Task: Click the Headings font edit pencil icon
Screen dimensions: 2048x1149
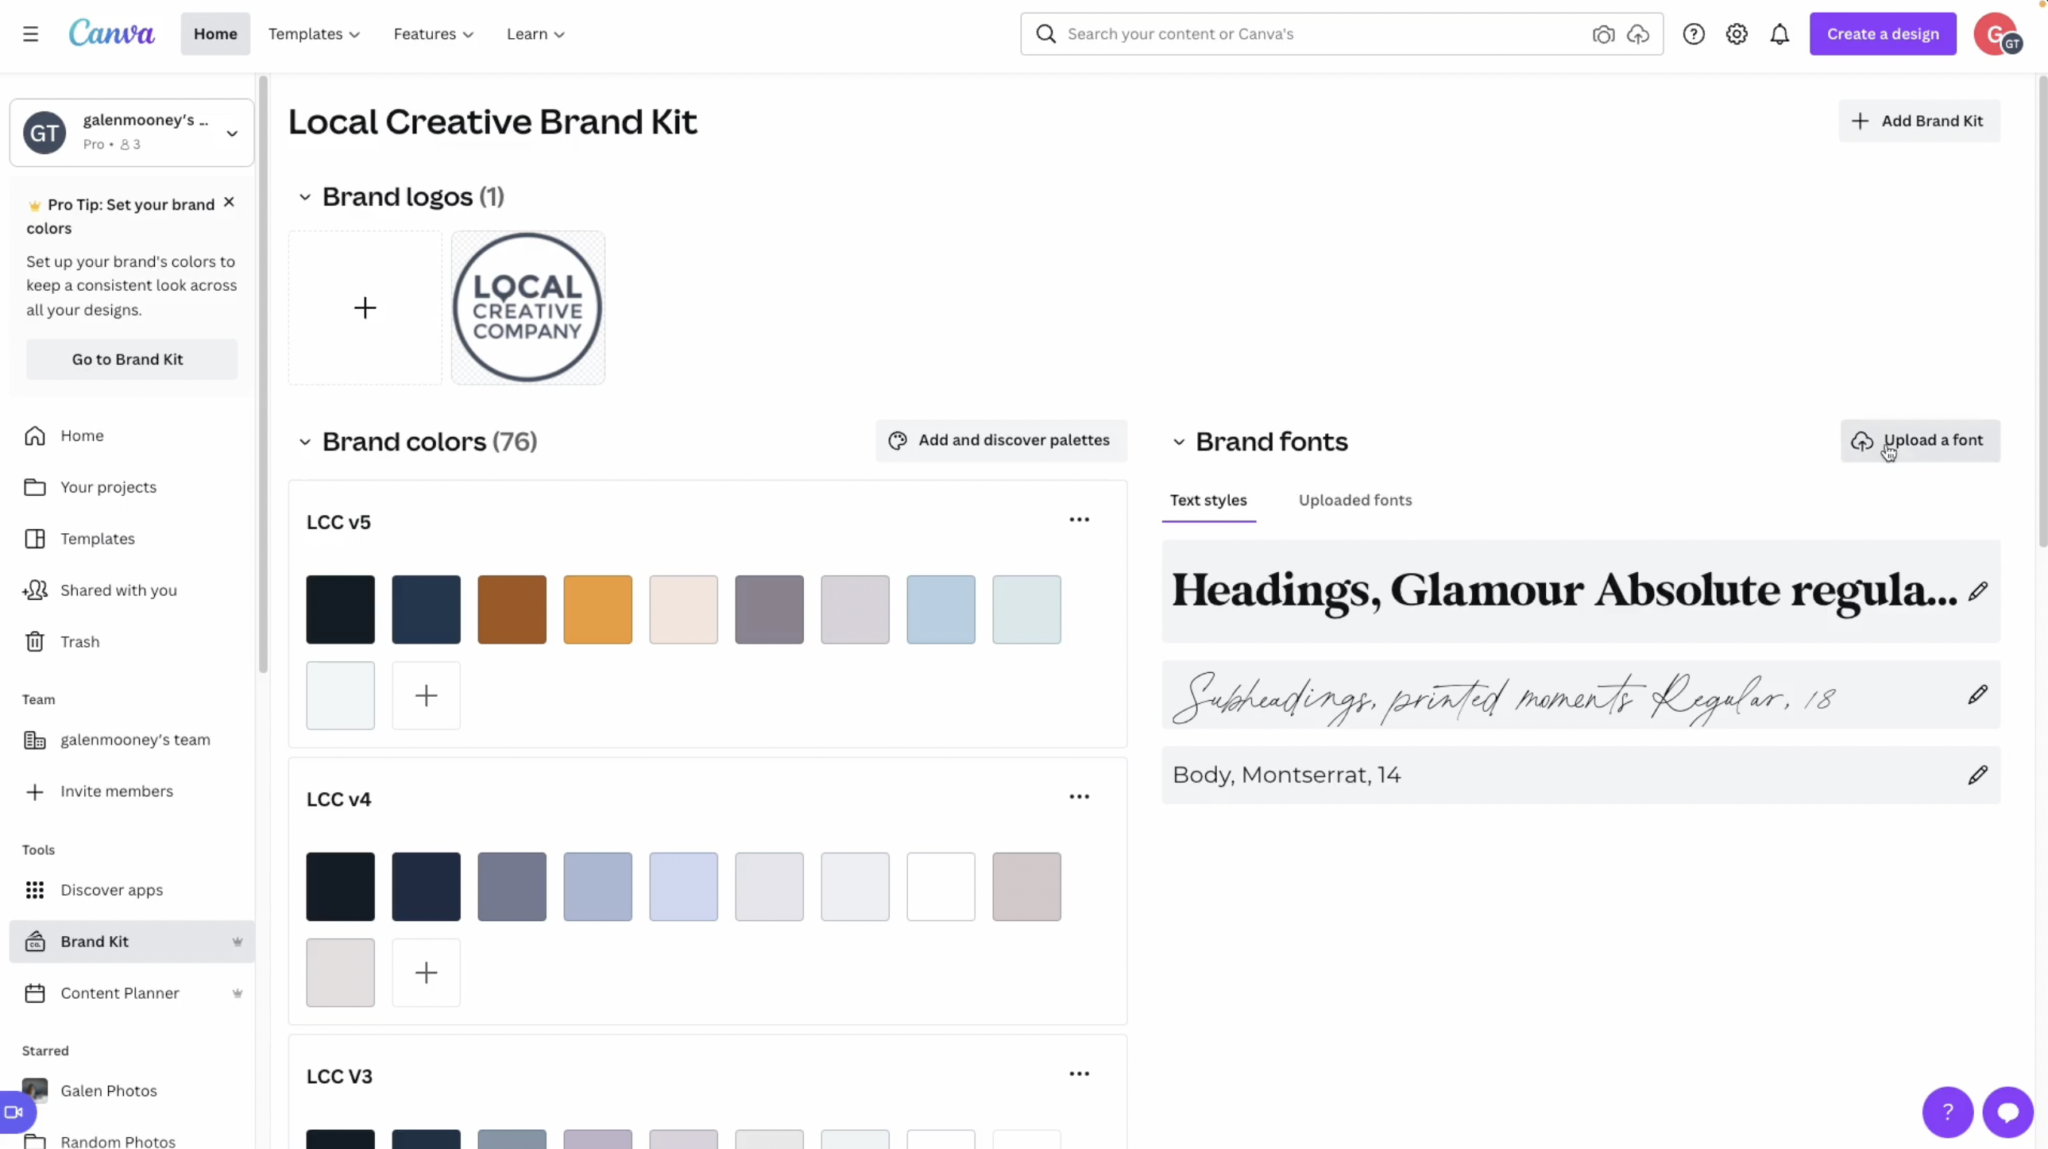Action: [x=1978, y=589]
